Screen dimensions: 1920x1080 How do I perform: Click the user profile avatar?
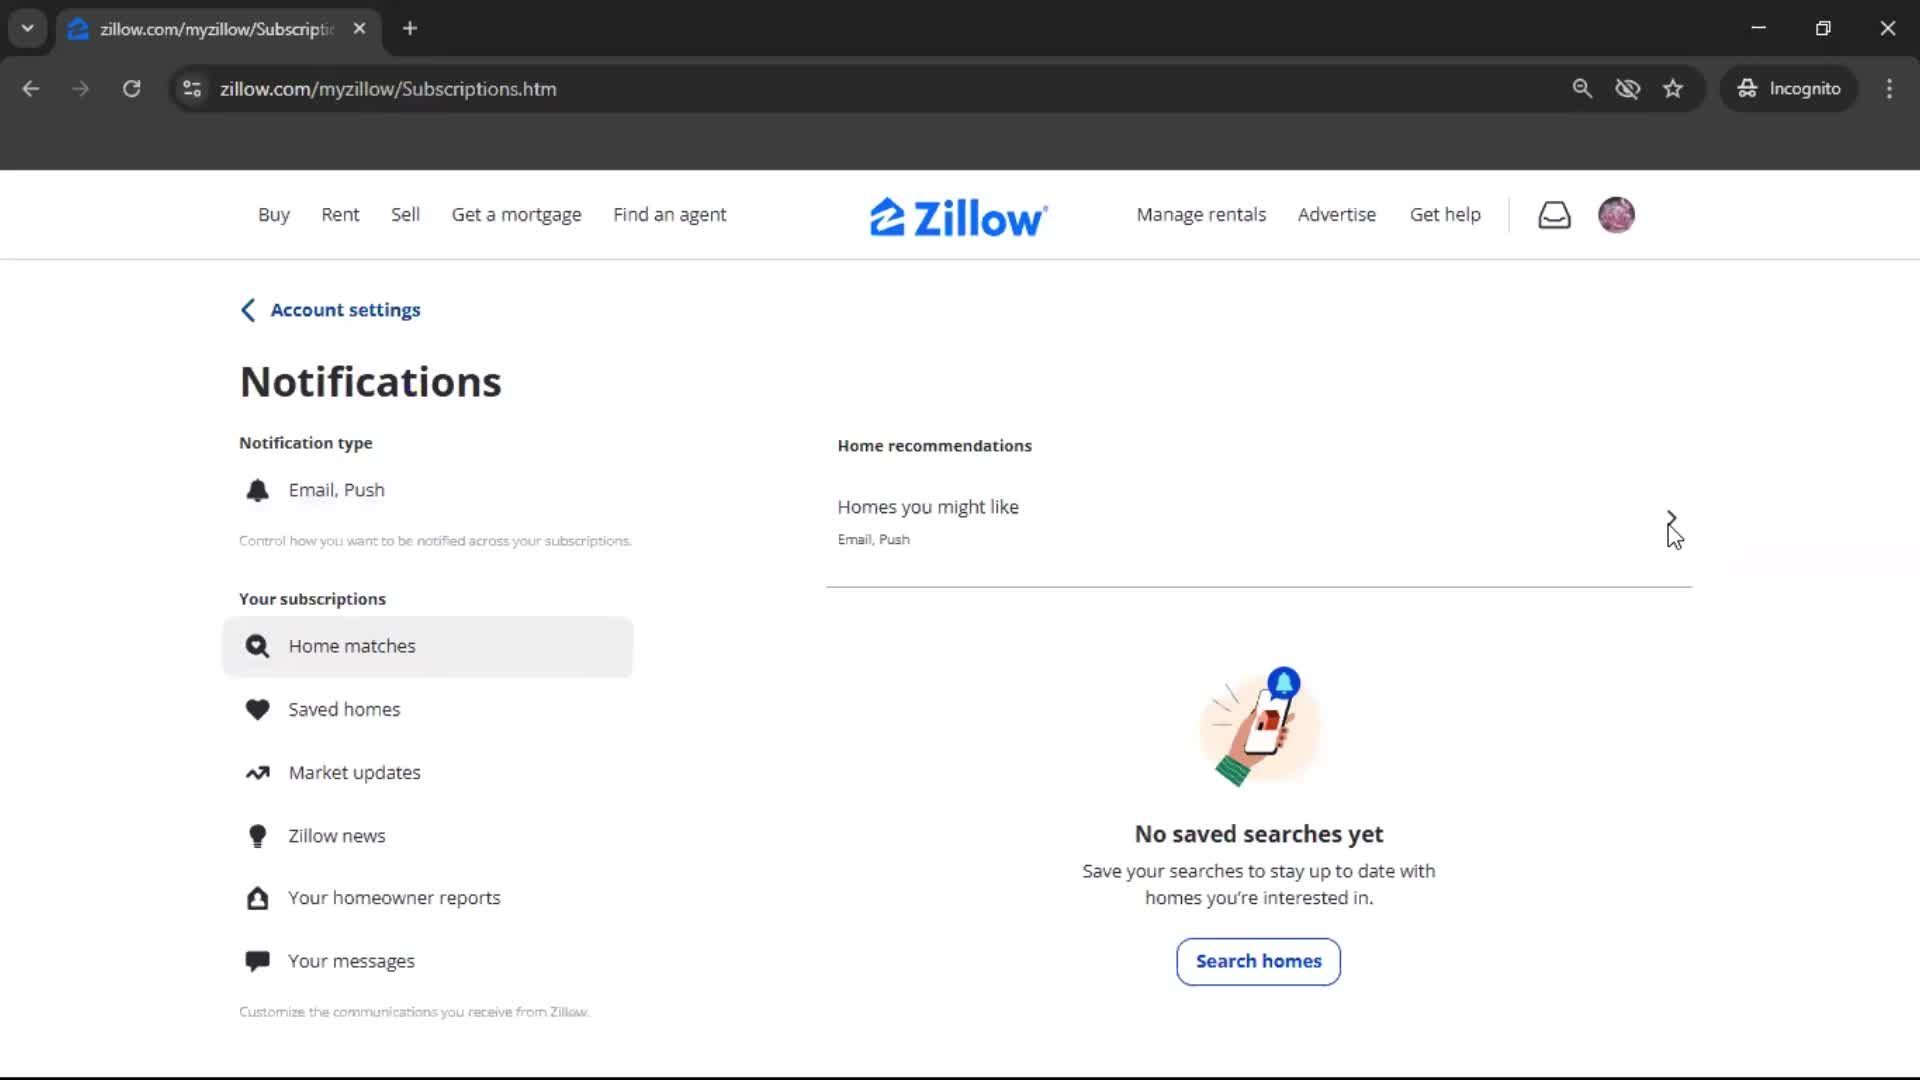click(x=1616, y=215)
